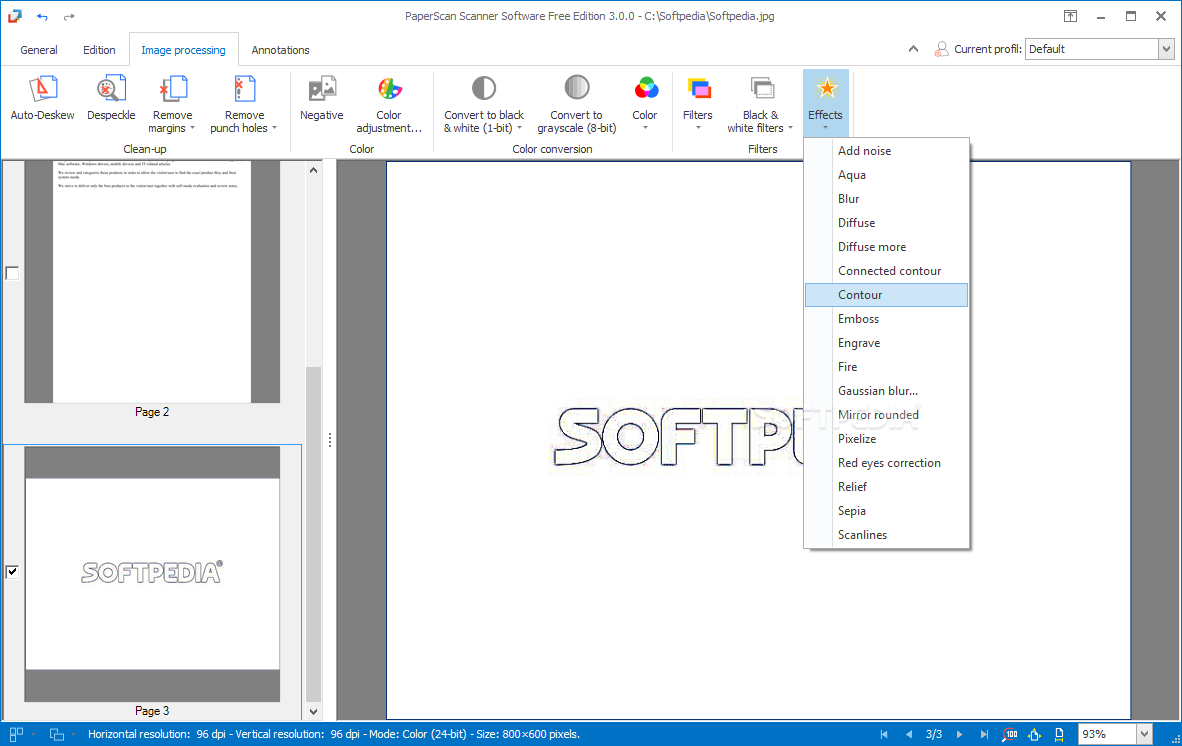1182x746 pixels.
Task: Uncheck the Page 3 thumbnail checkbox
Action: click(x=12, y=571)
